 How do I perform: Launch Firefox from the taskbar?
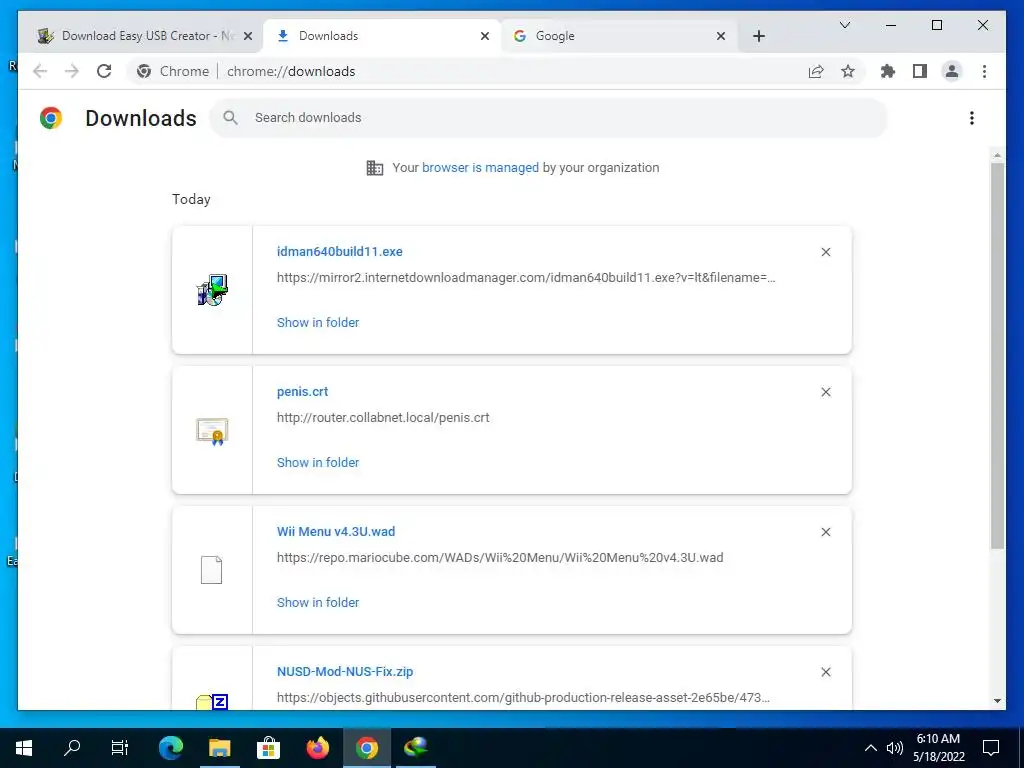[x=317, y=748]
